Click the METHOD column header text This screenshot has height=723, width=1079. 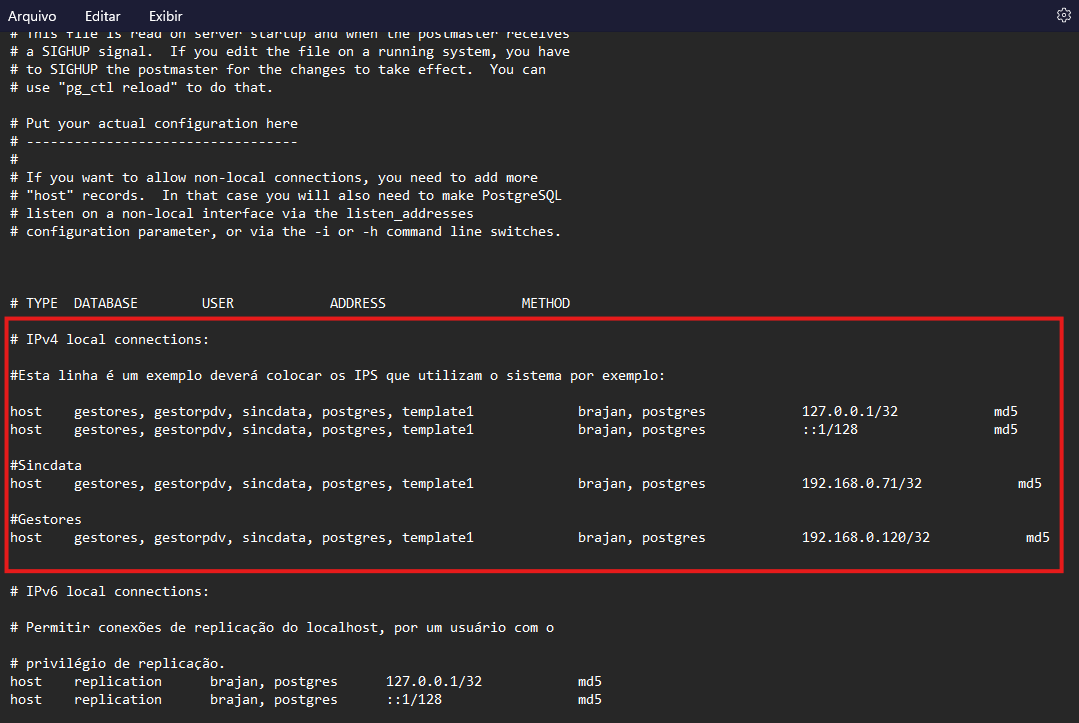[545, 303]
